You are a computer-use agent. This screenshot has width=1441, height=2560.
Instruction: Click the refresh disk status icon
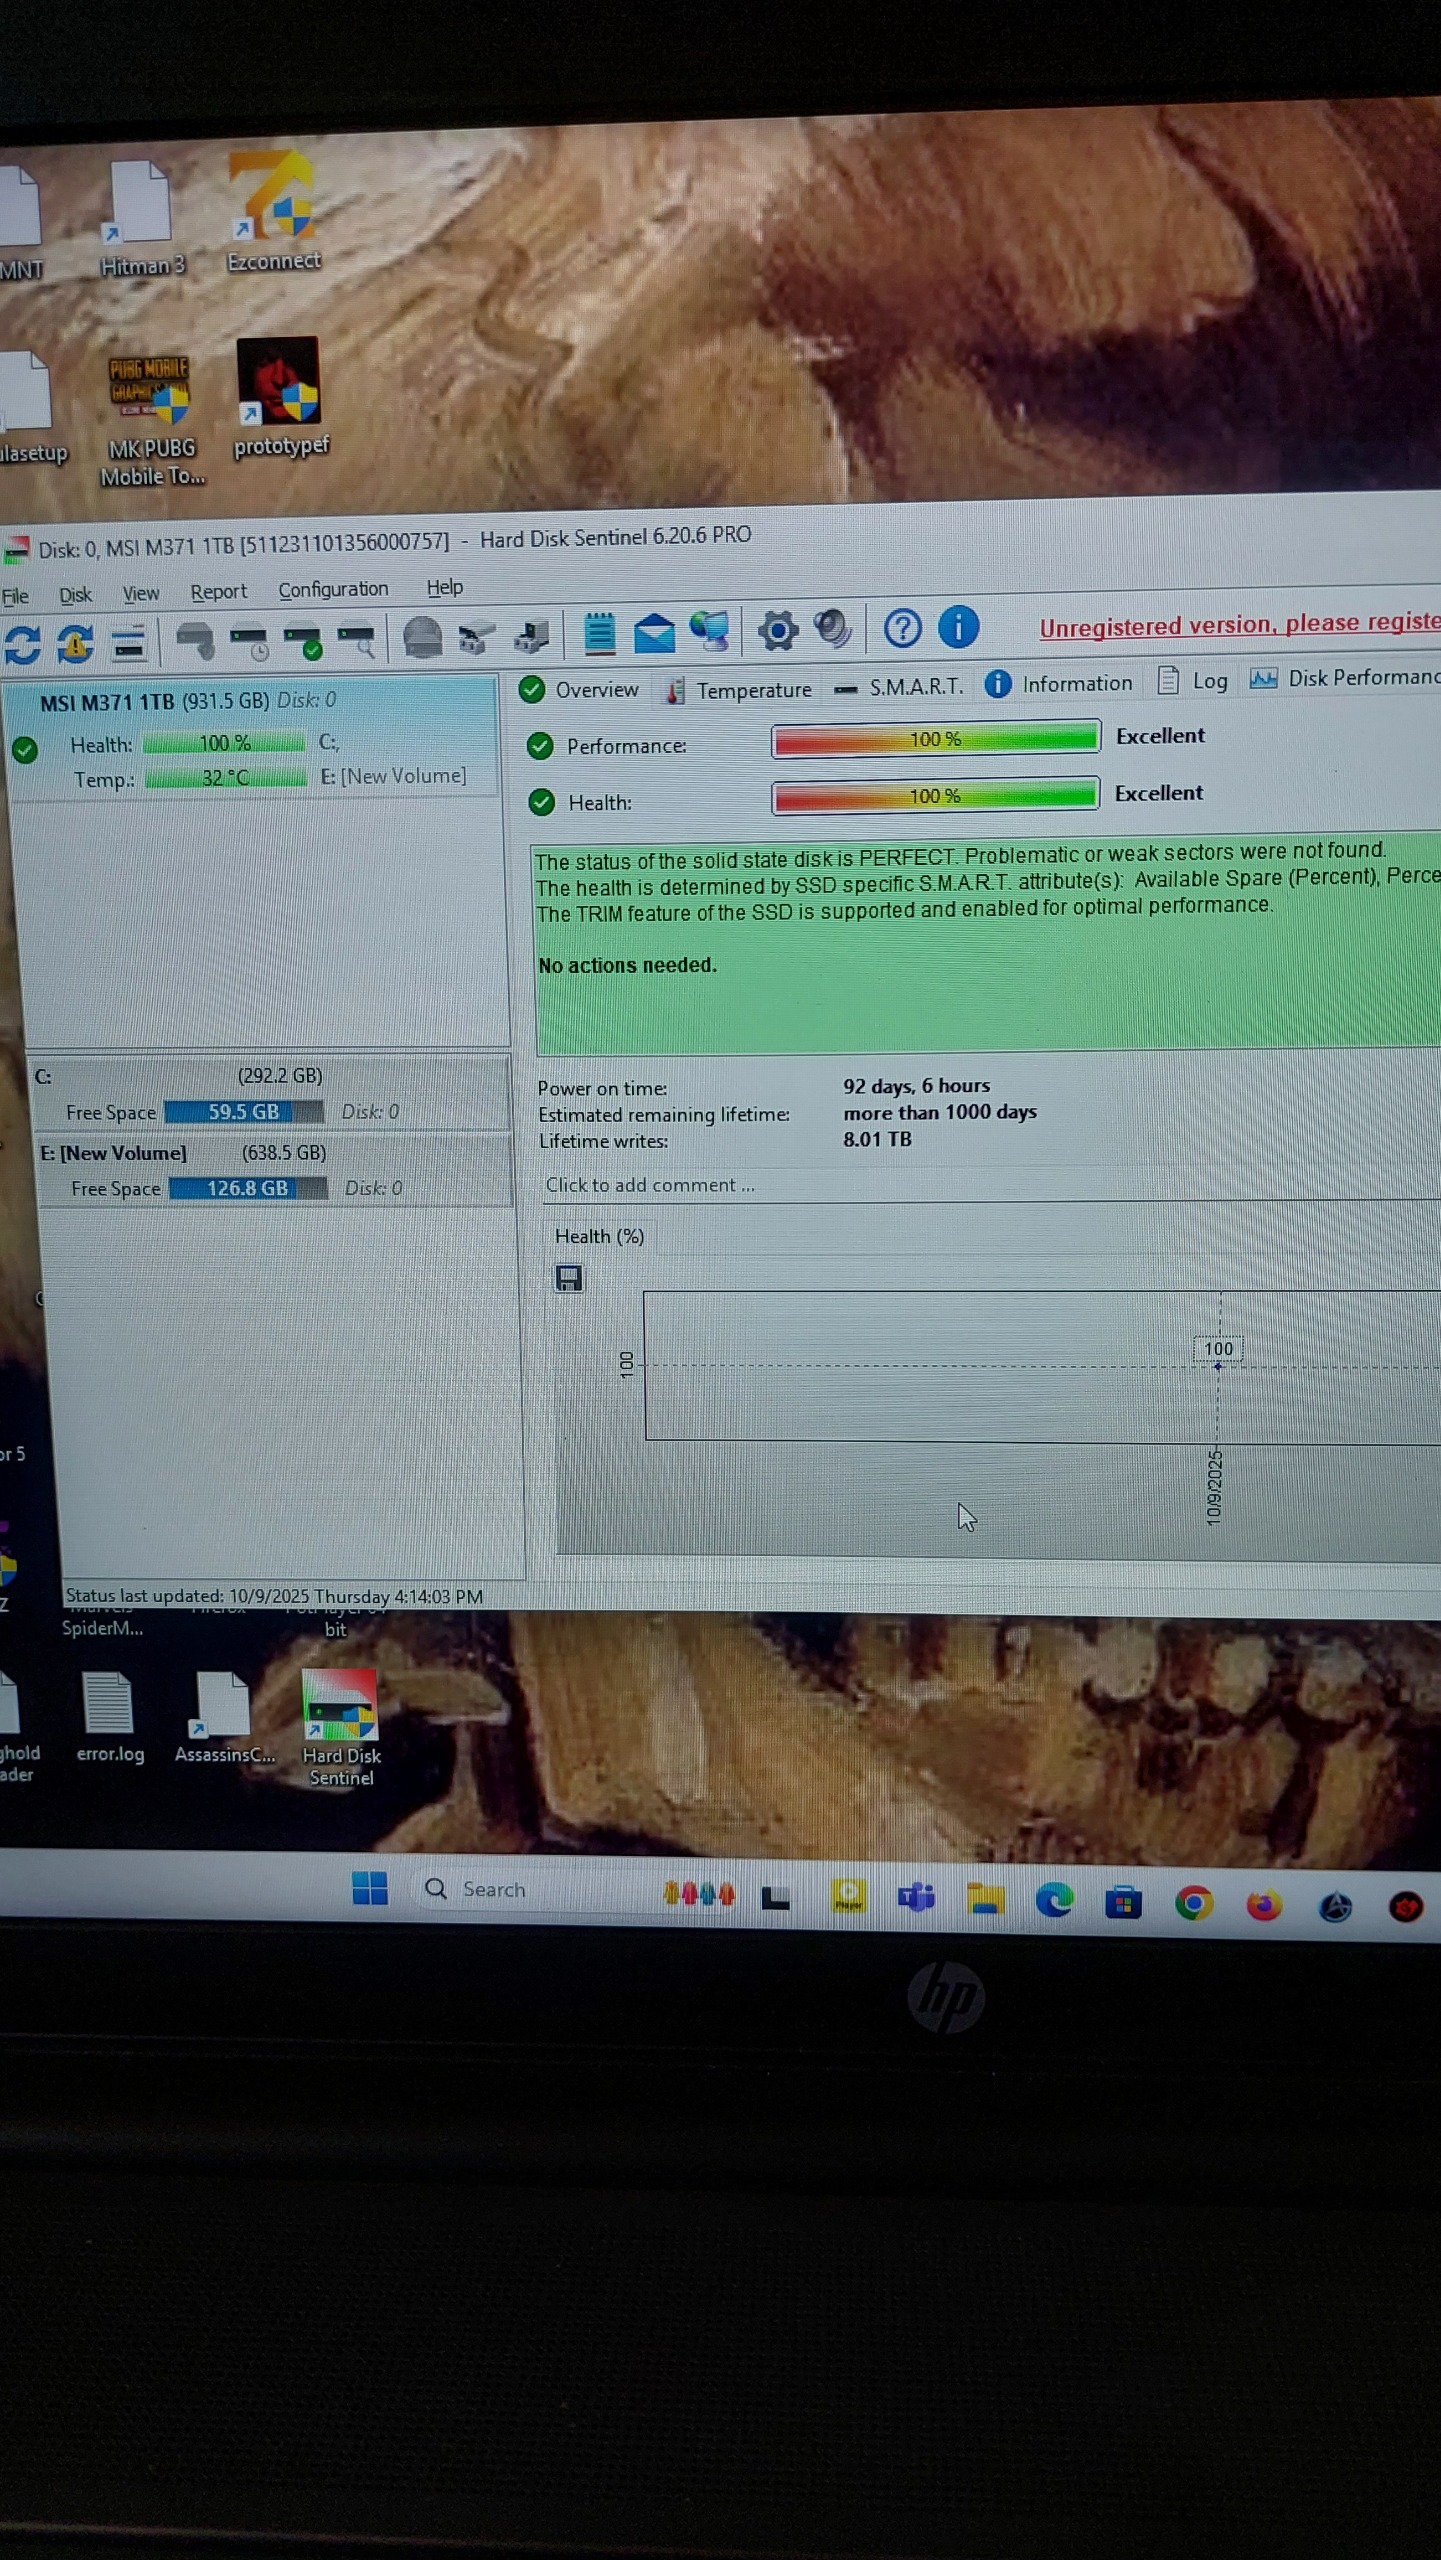pyautogui.click(x=22, y=643)
